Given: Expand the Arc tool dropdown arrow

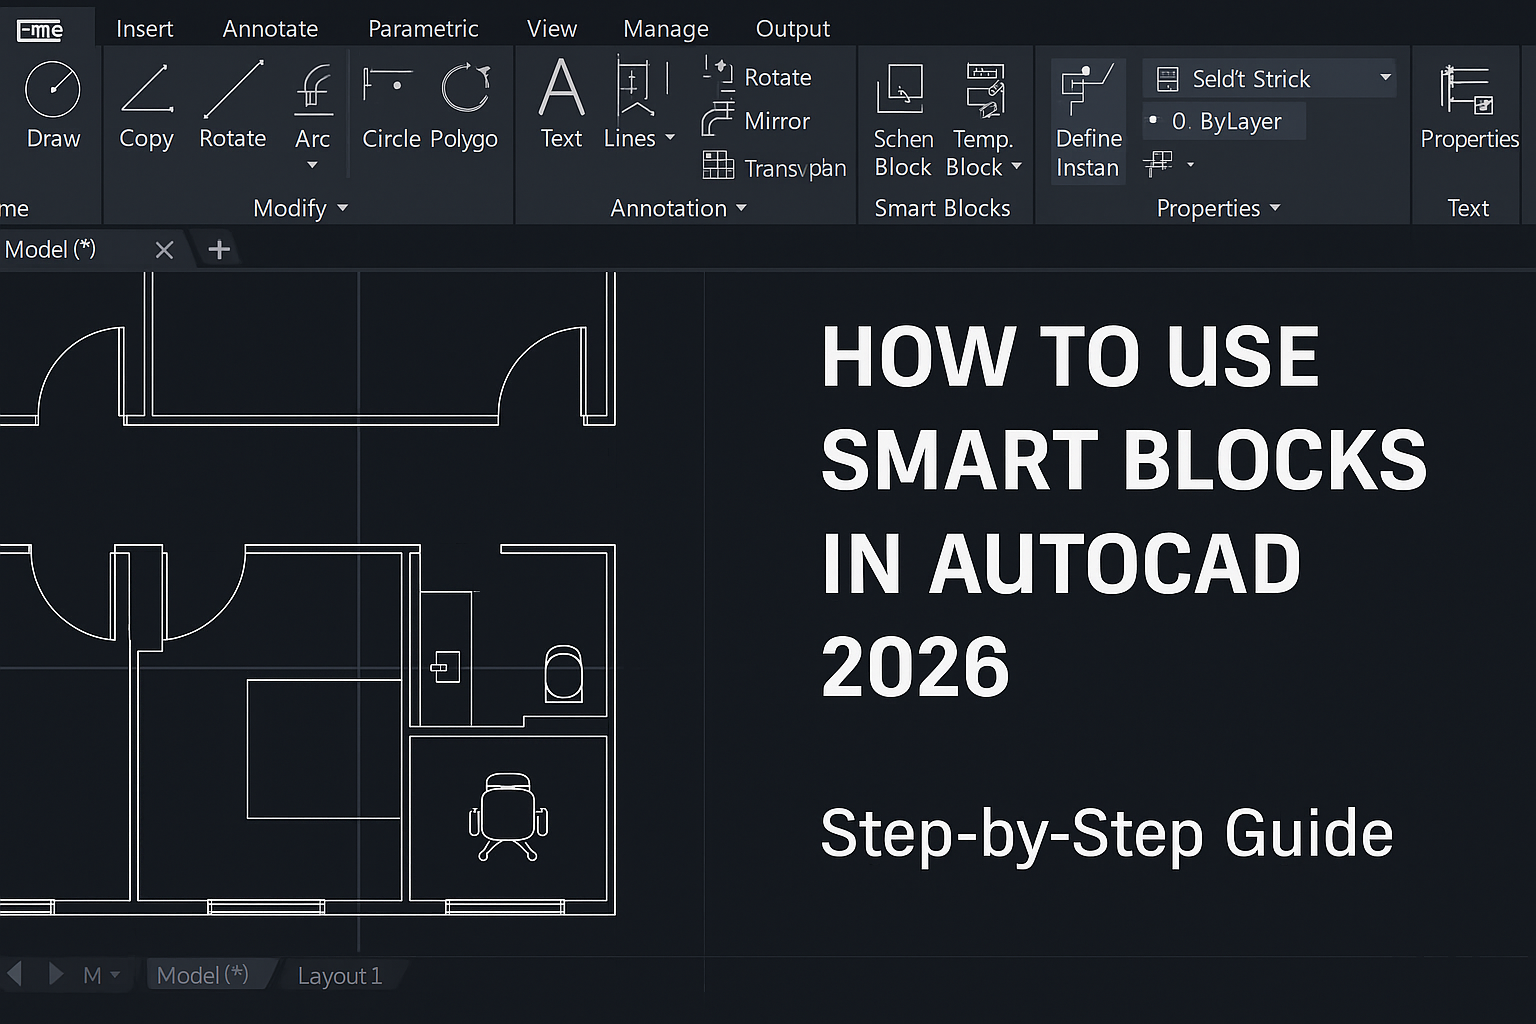Looking at the screenshot, I should [x=312, y=165].
